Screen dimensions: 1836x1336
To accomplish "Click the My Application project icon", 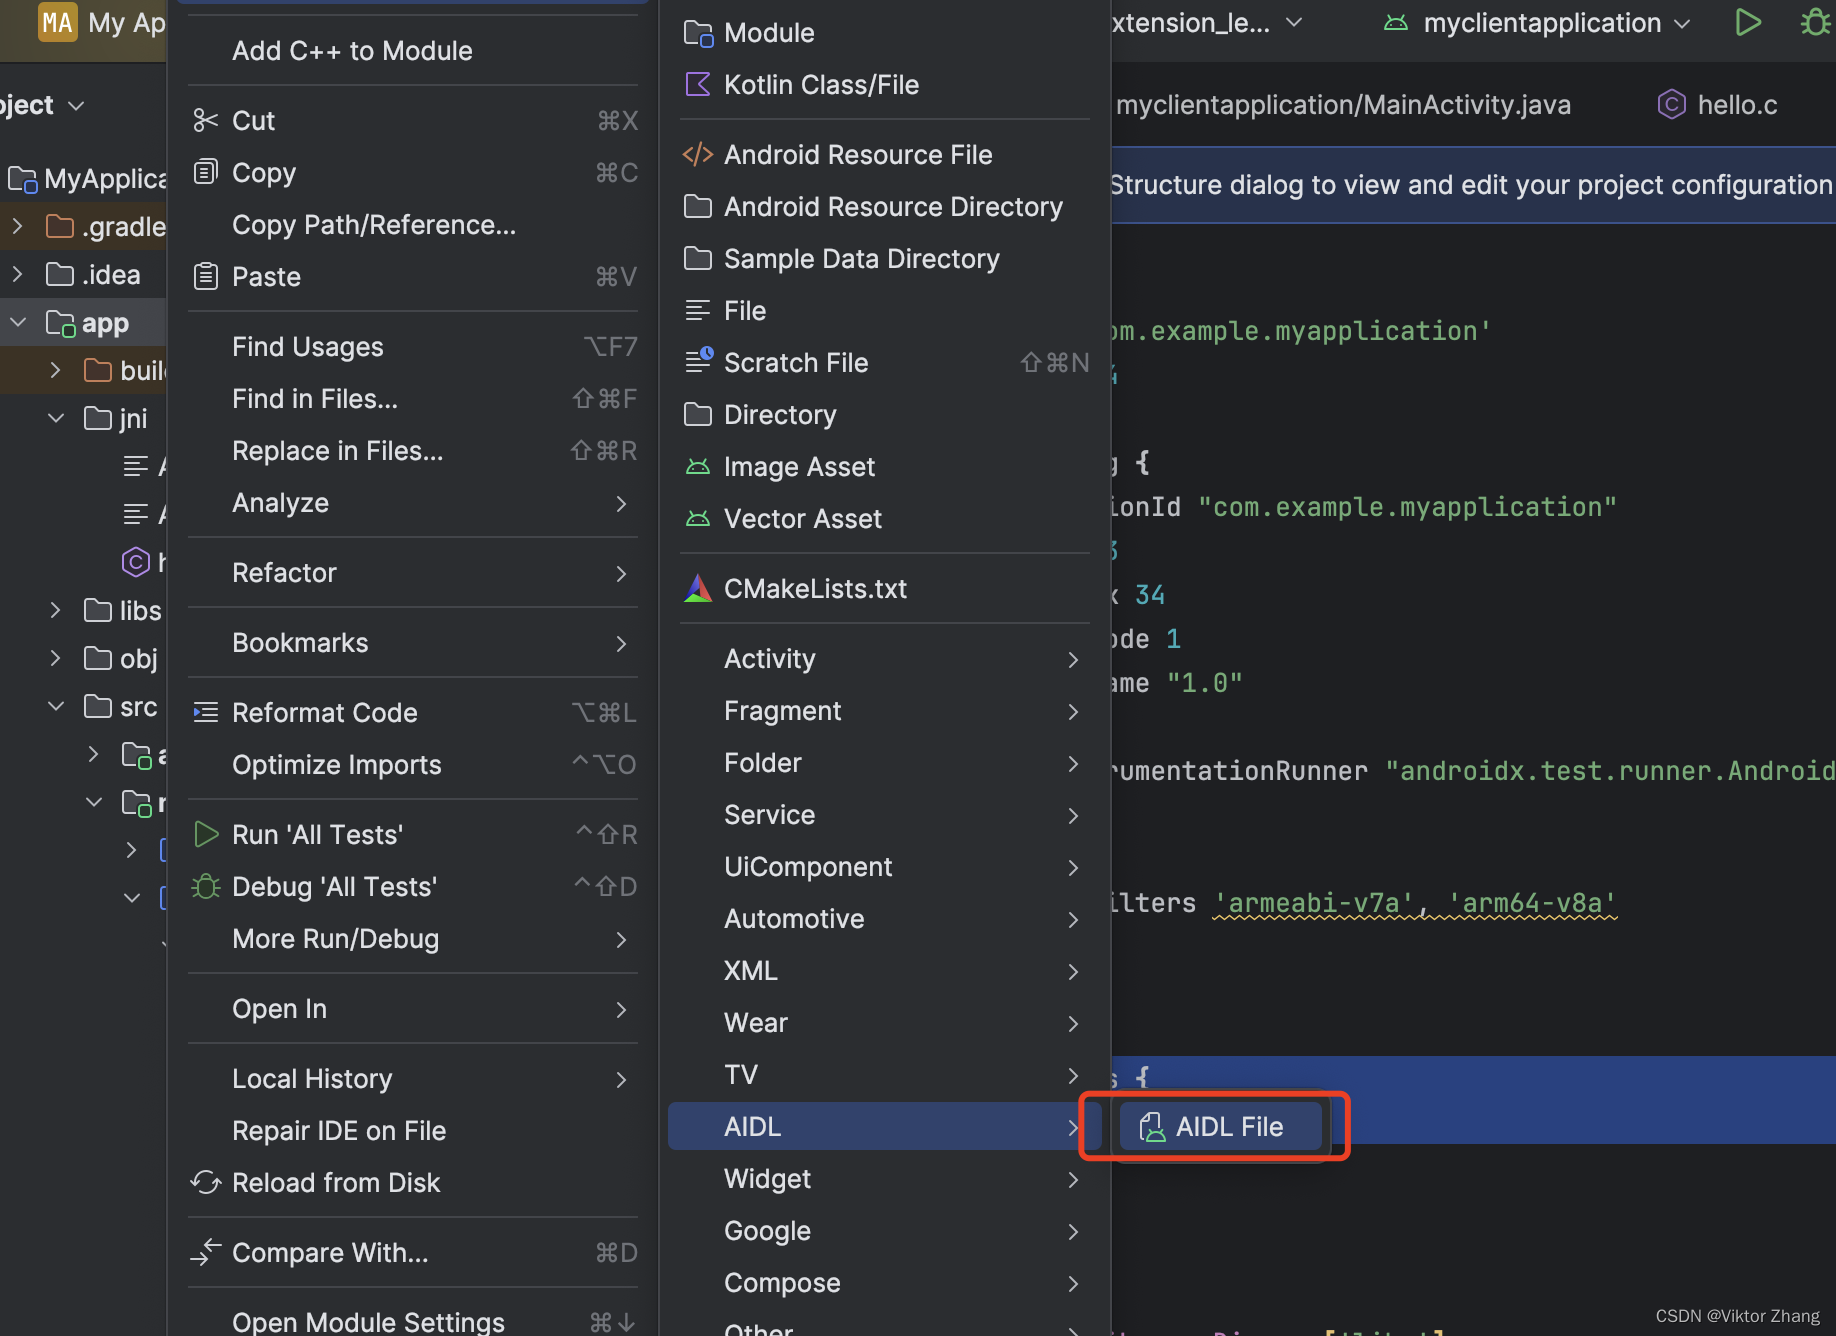I will [x=57, y=22].
